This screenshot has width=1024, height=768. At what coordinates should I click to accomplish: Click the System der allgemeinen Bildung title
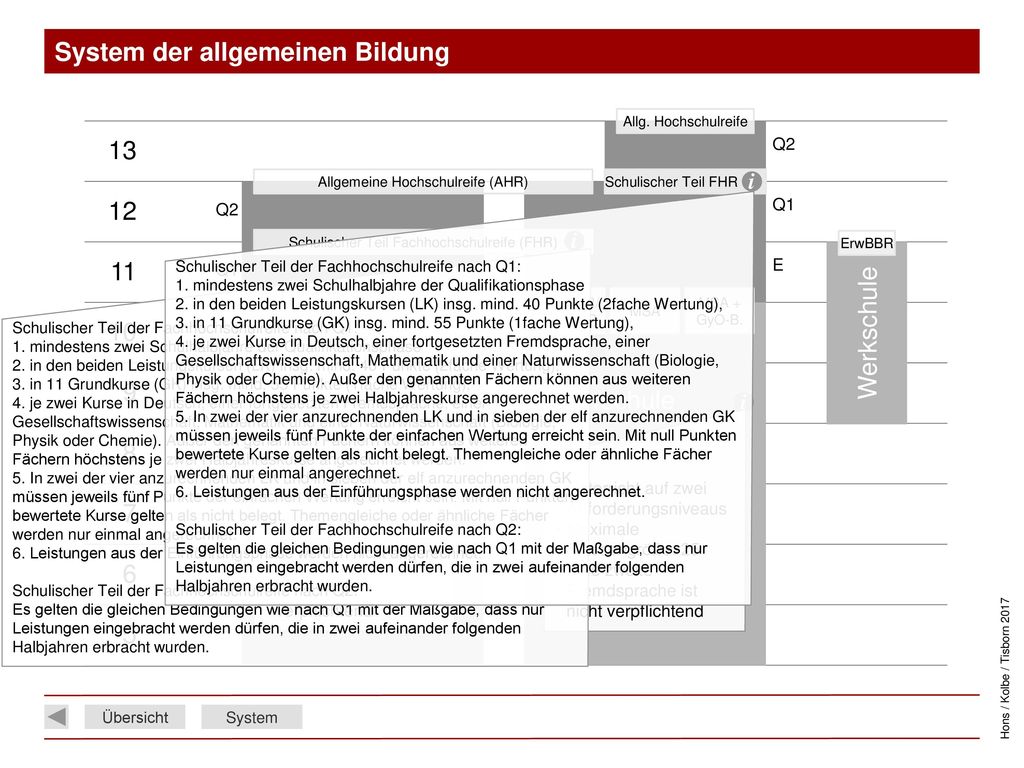252,52
